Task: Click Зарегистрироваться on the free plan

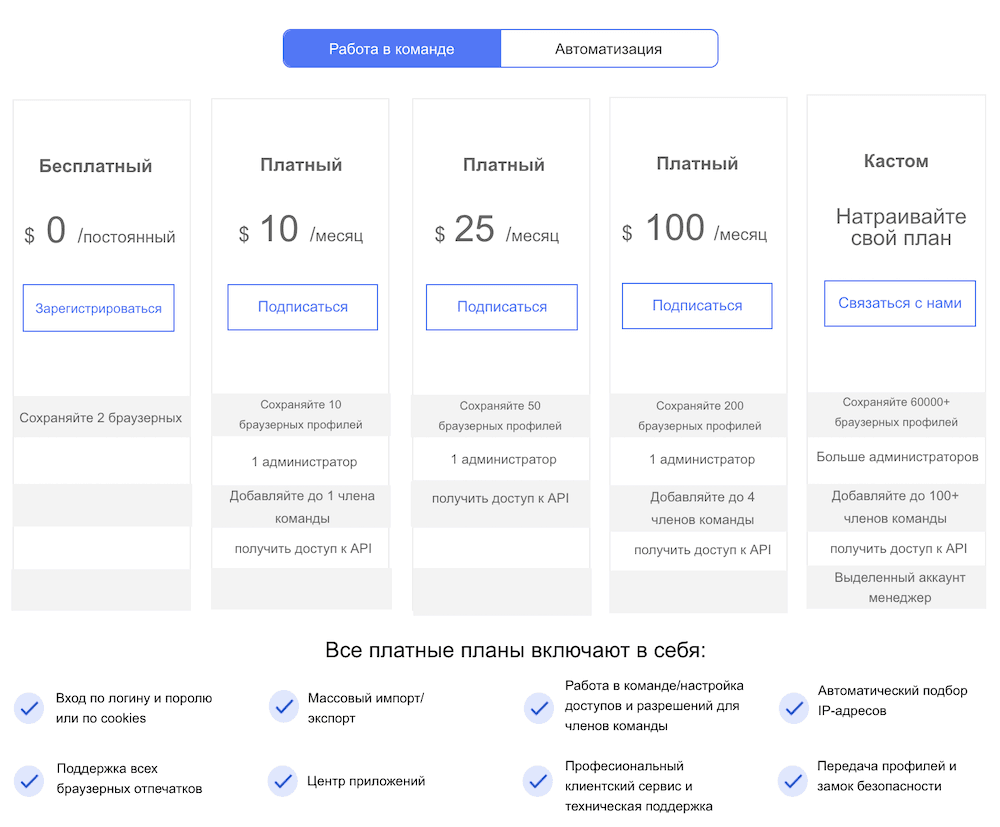Action: pos(98,308)
